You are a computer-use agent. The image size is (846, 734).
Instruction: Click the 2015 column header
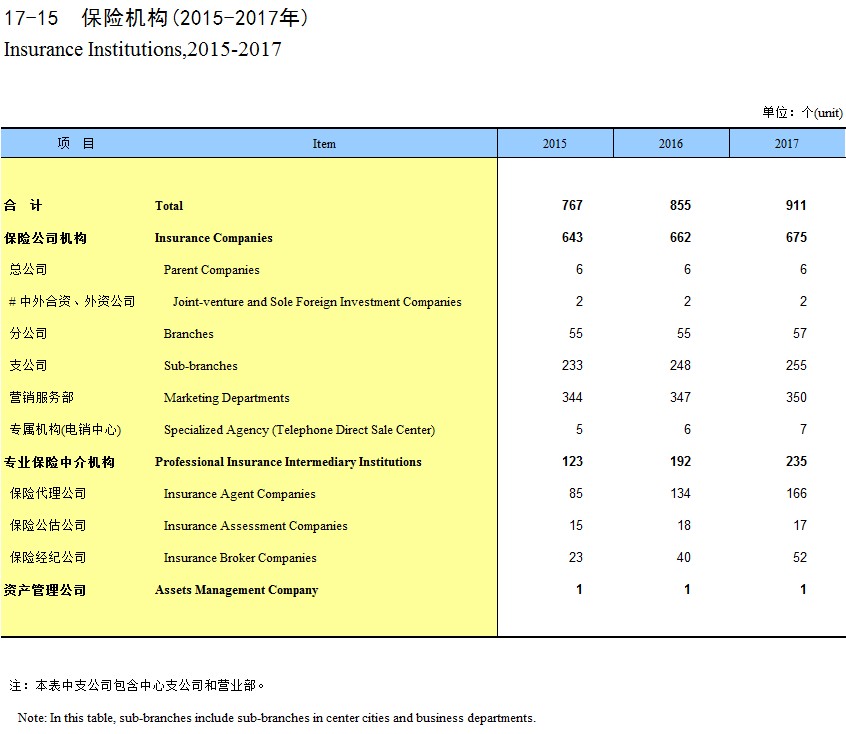tap(554, 144)
